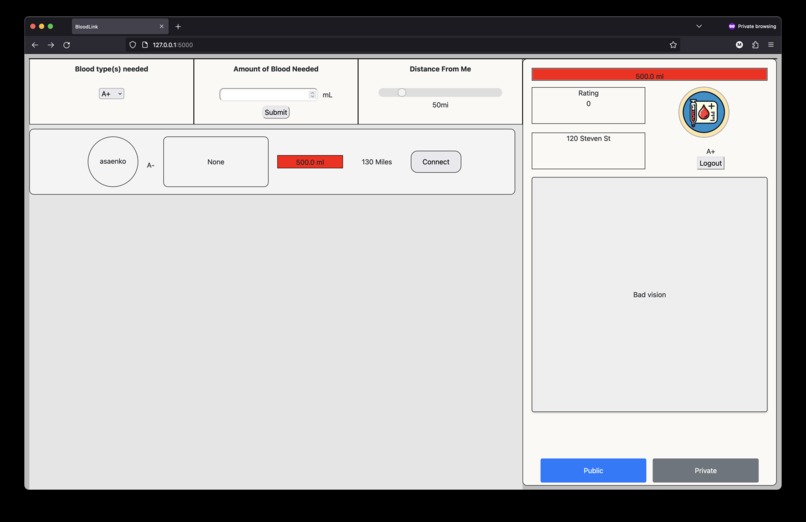The image size is (806, 522).
Task: Click the None description box for asaenko
Action: [216, 162]
